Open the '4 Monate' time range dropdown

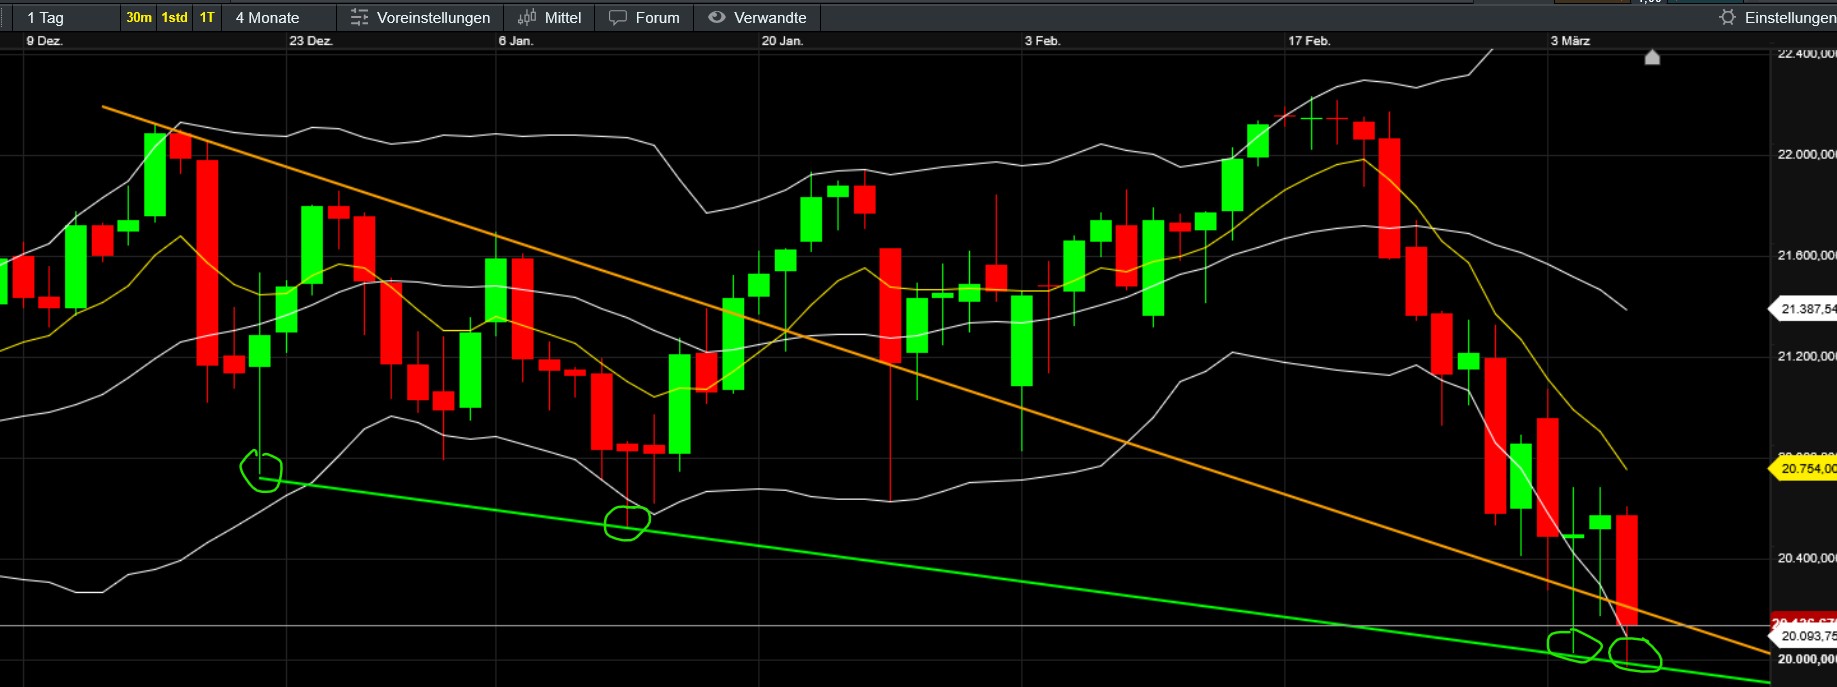(280, 17)
